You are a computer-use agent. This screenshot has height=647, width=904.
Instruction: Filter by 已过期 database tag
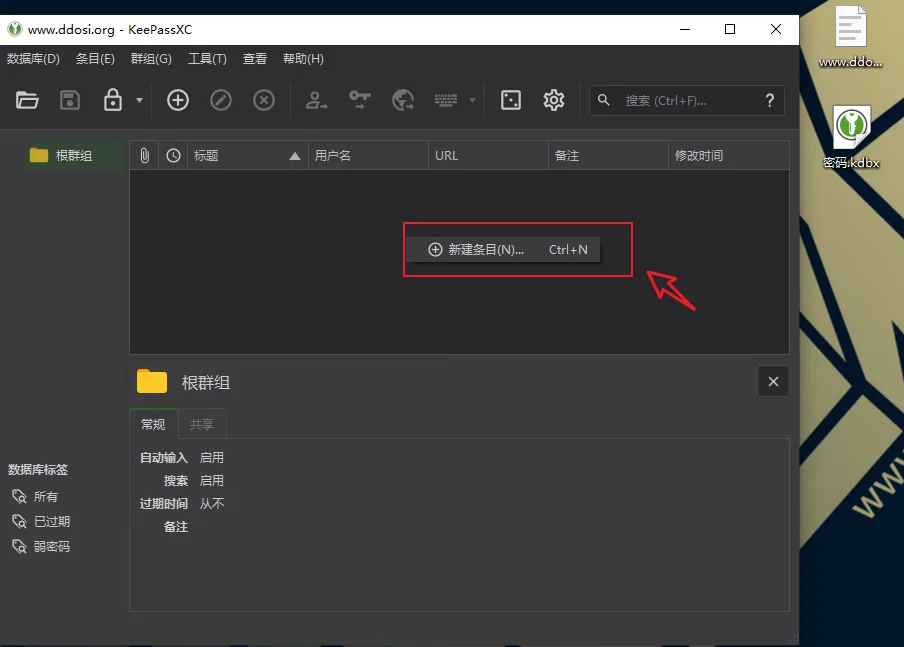coord(41,521)
